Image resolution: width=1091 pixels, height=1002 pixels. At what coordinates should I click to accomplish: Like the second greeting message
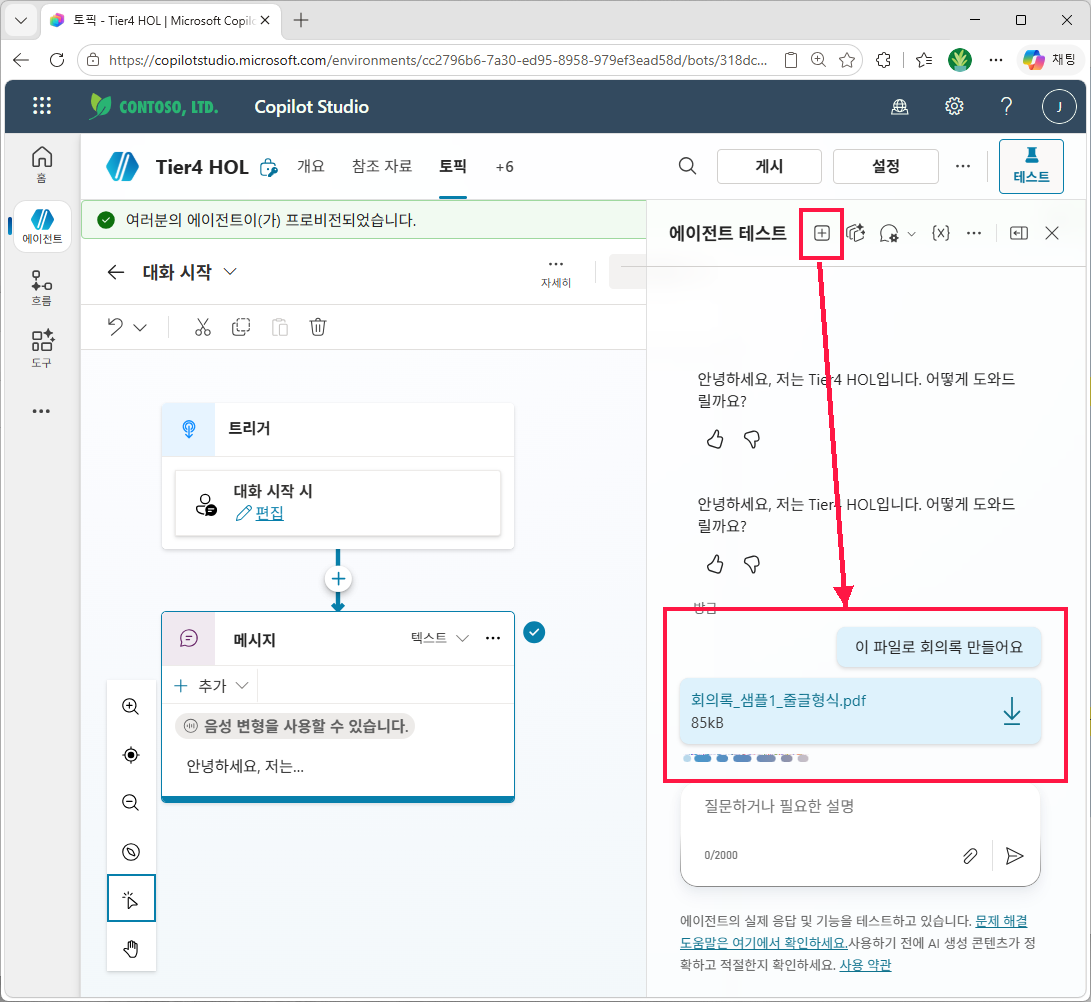click(x=715, y=564)
